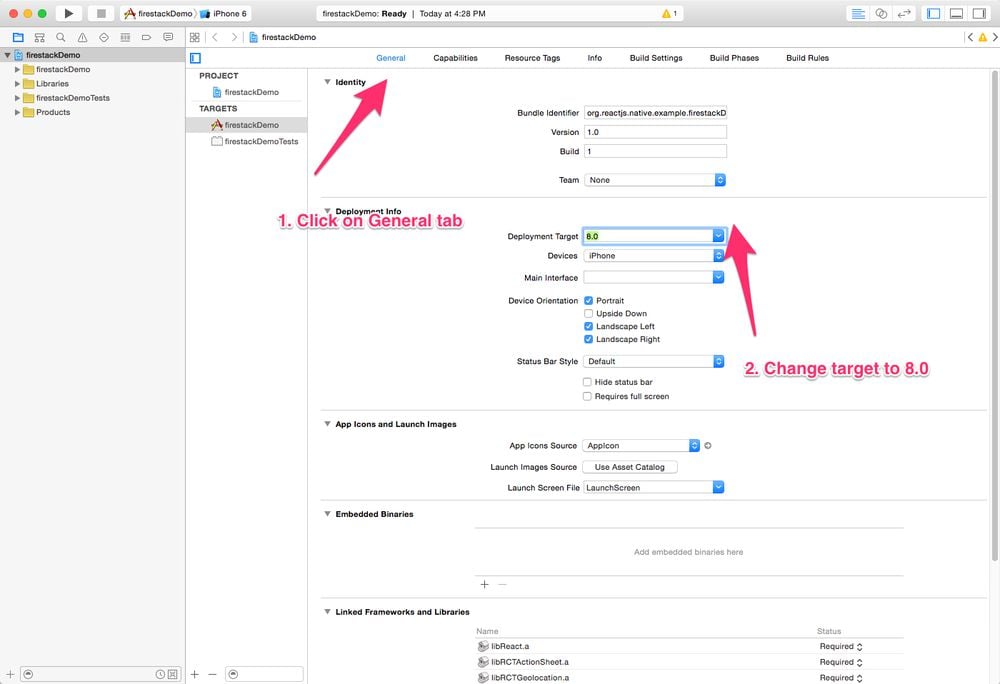Viewport: 1000px width, 684px height.
Task: Add a new file using navigator plus
Action: tap(10, 674)
